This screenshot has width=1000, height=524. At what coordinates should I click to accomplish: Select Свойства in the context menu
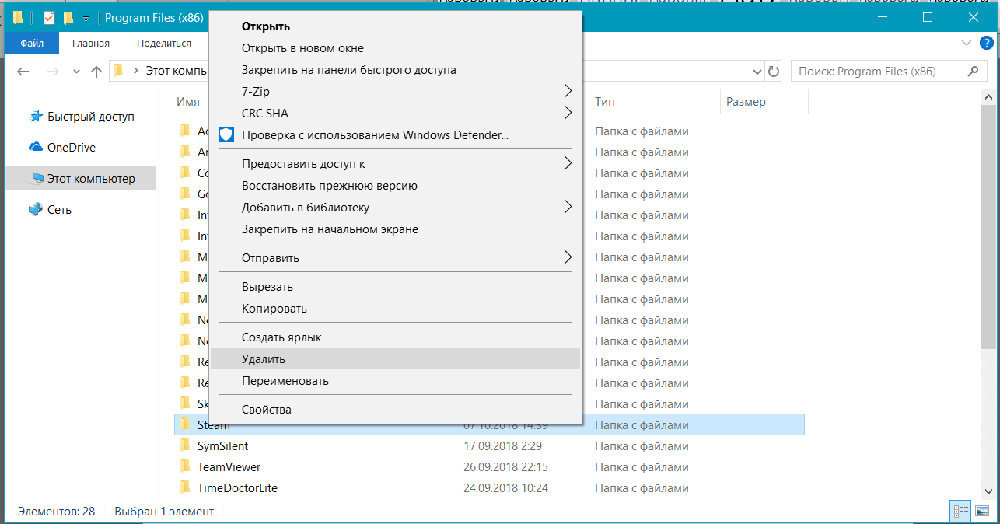pyautogui.click(x=266, y=410)
